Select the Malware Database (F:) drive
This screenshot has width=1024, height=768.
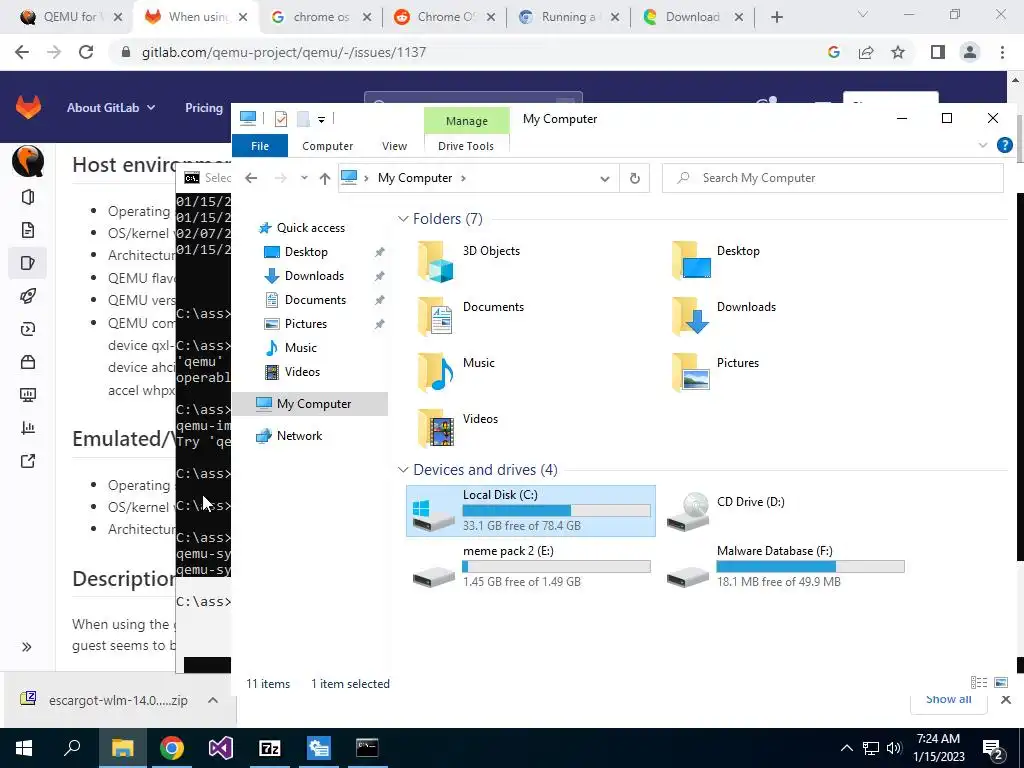point(786,566)
